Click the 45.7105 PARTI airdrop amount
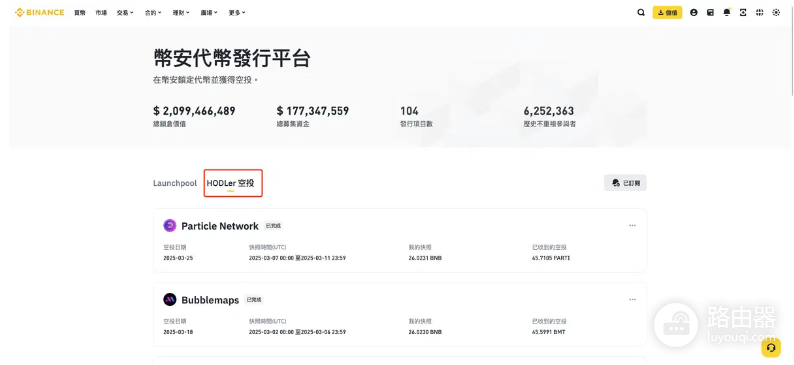 [551, 258]
